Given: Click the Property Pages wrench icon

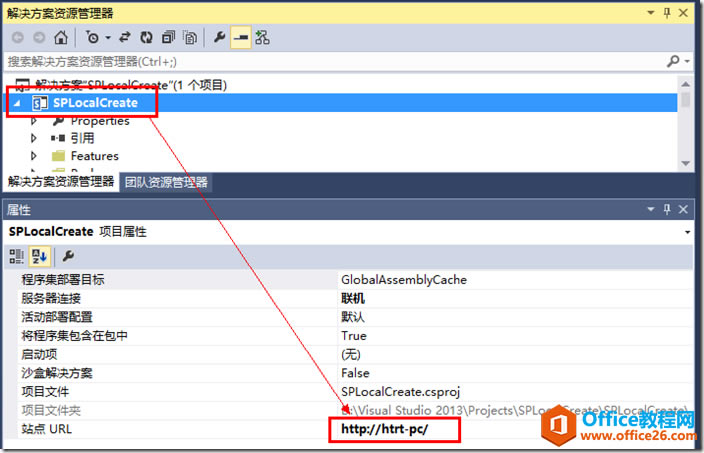Looking at the screenshot, I should [68, 256].
